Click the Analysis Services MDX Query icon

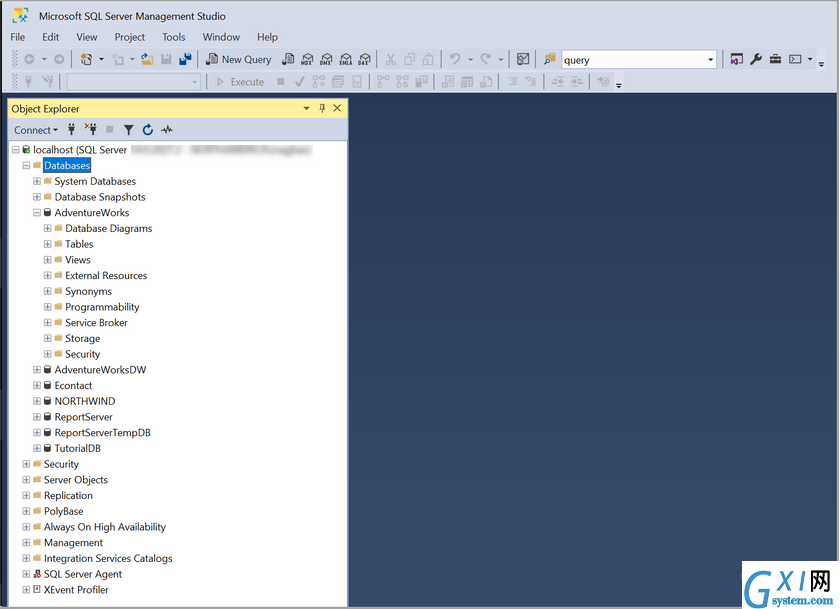coord(307,59)
